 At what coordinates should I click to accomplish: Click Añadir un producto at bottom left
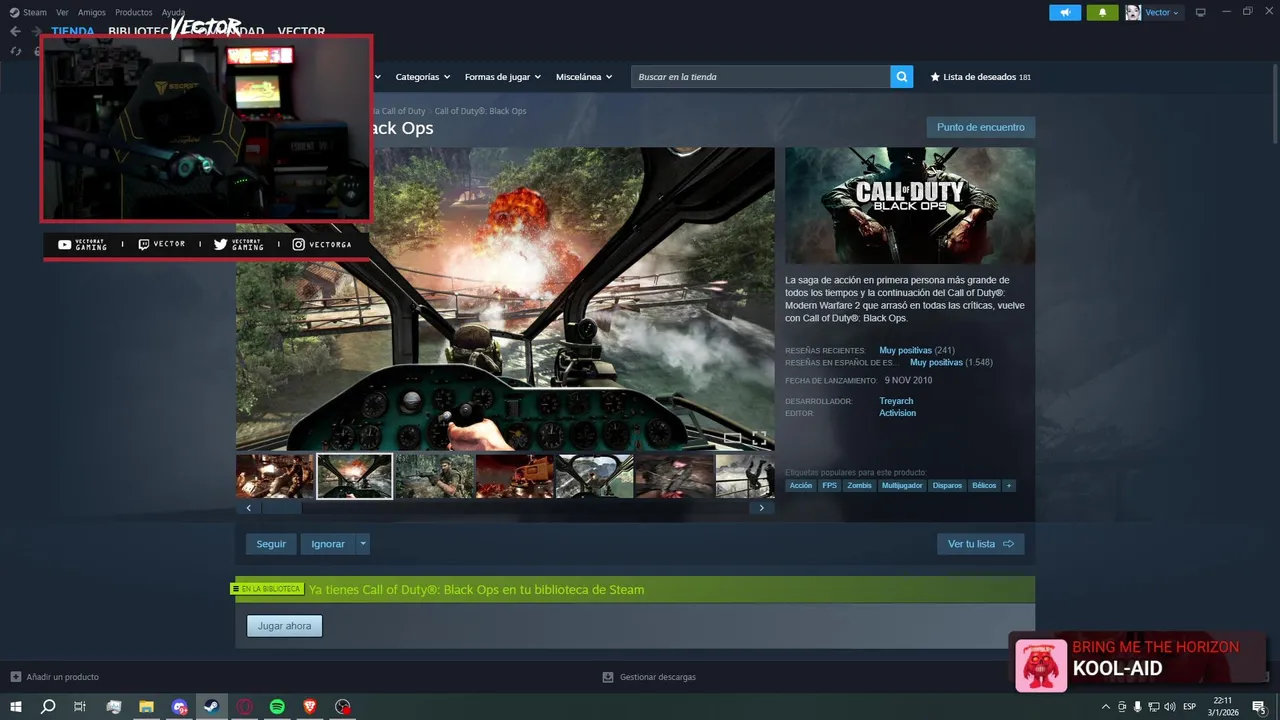coord(55,677)
